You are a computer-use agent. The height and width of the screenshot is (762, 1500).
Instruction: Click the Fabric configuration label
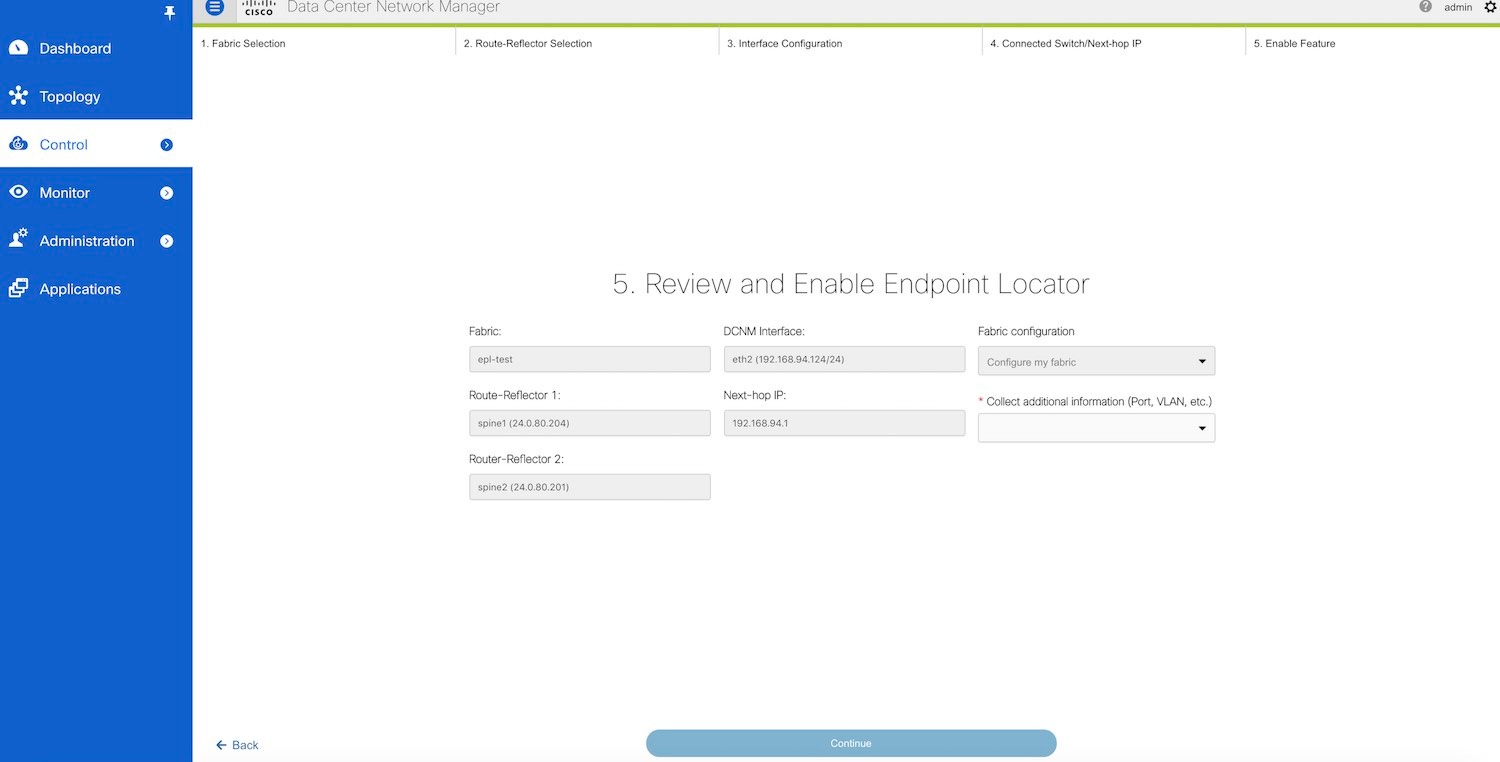pos(1026,331)
